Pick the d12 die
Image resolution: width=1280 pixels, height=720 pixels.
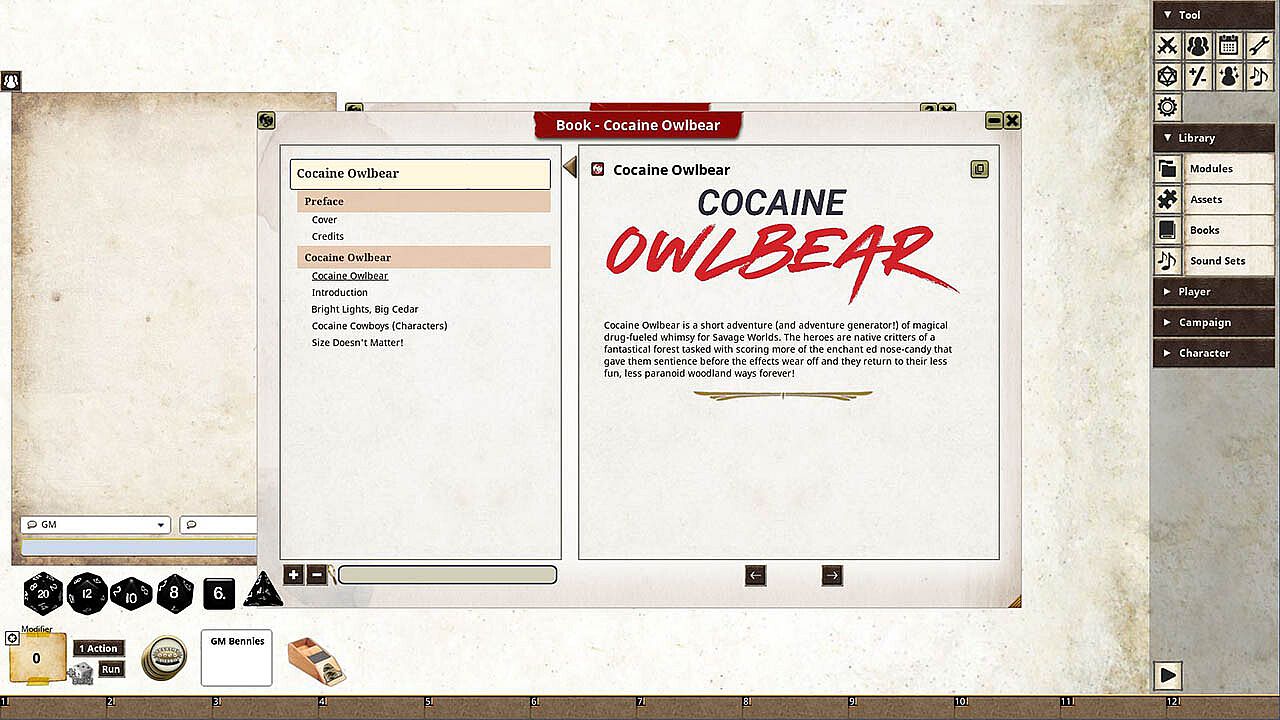coord(87,593)
